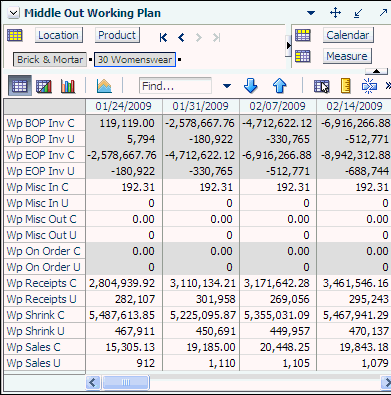Select the Wp BOP Inv U row
This screenshot has width=391, height=395.
click(x=45, y=139)
